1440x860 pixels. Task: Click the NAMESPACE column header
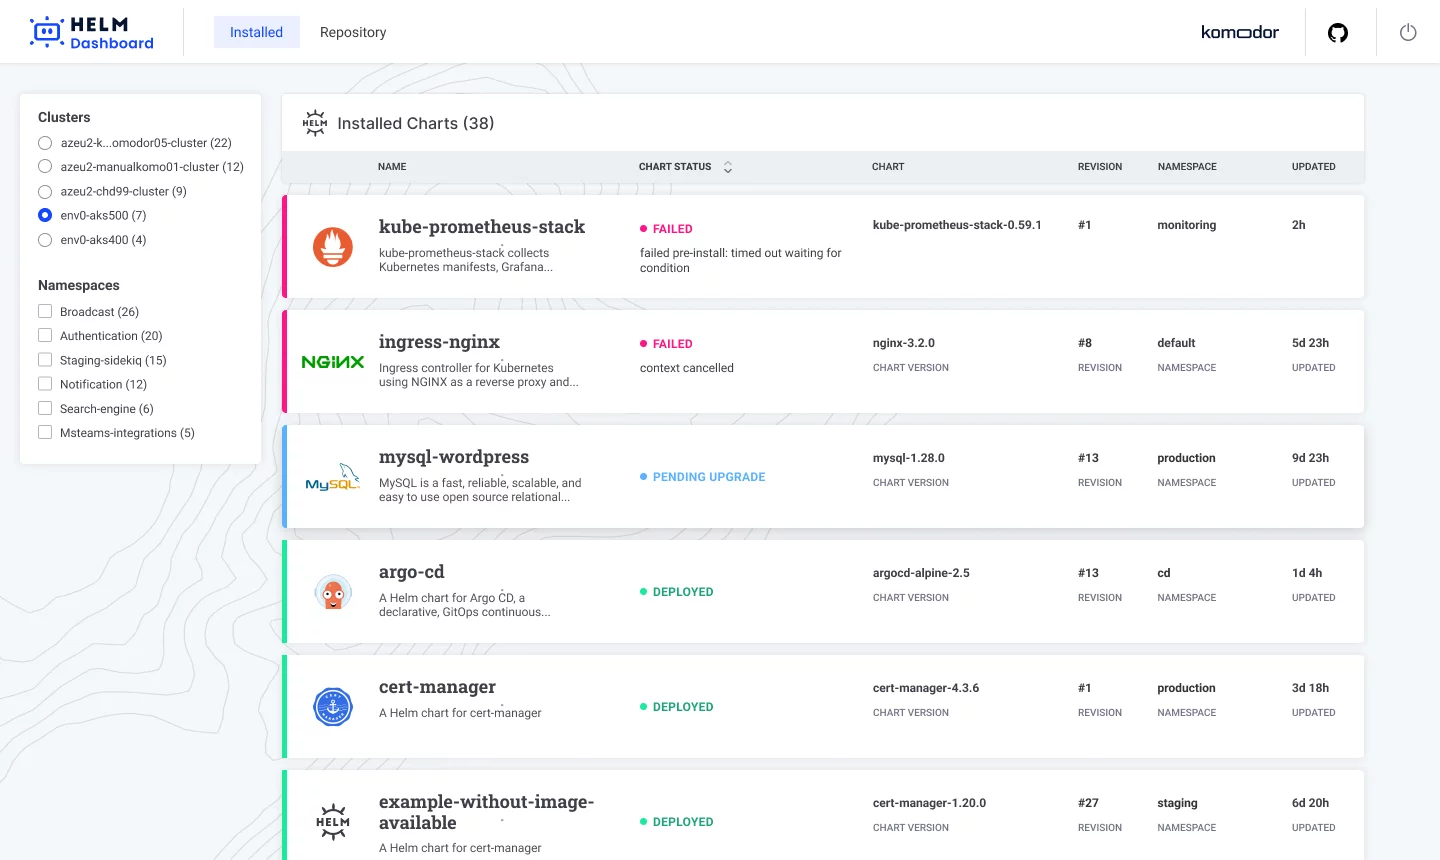[1187, 167]
